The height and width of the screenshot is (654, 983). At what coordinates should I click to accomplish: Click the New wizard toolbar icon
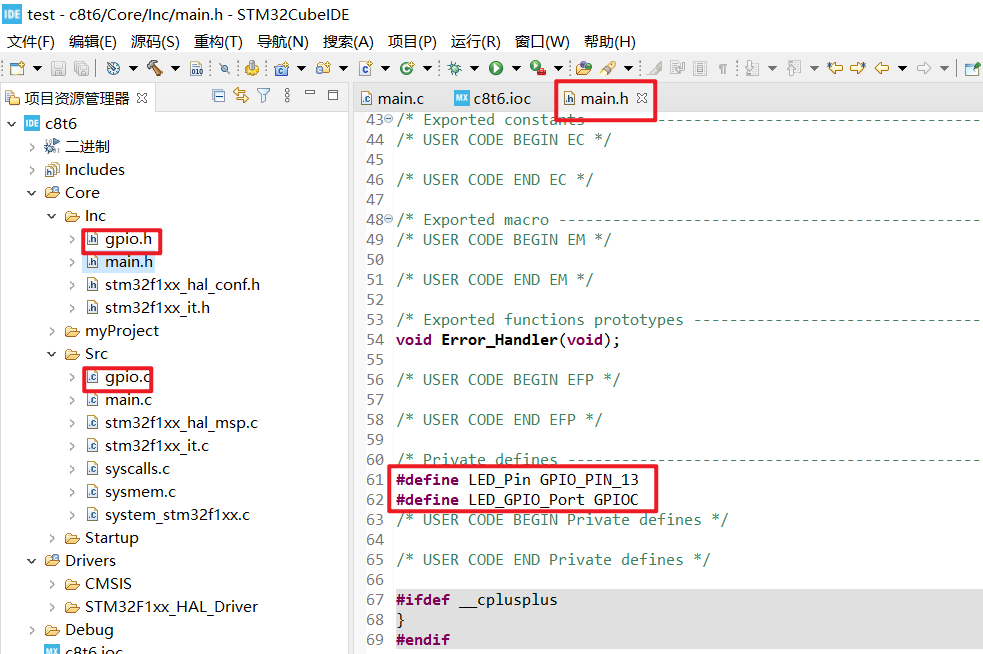pyautogui.click(x=18, y=68)
